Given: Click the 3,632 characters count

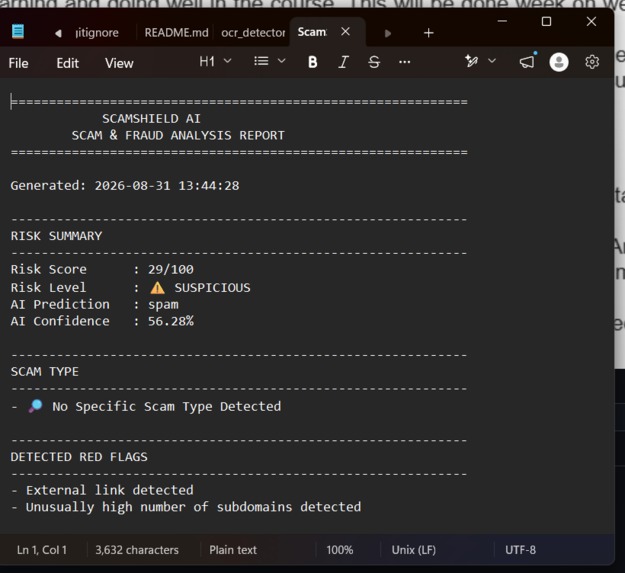Looking at the screenshot, I should pos(137,550).
